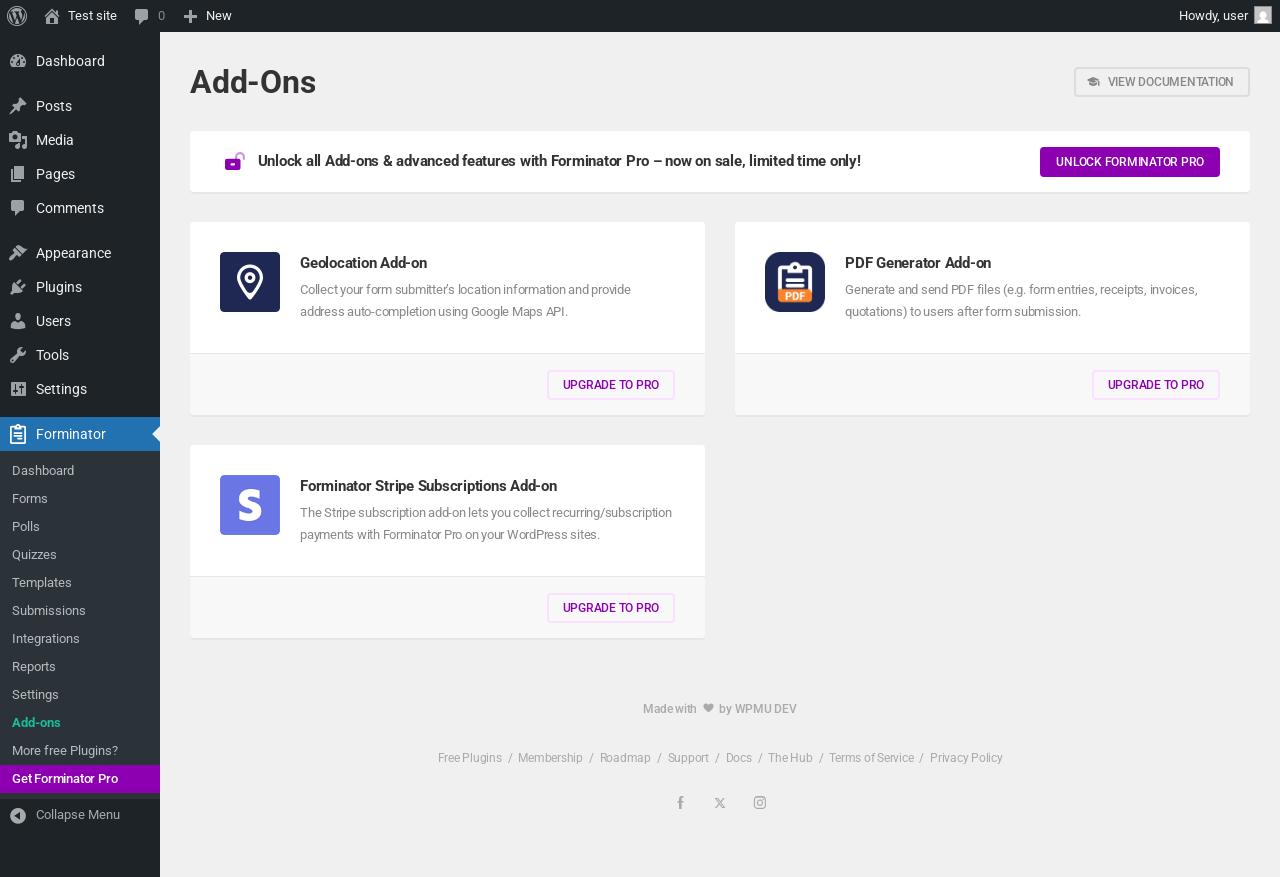
Task: Open the comments bubble icon in admin bar
Action: [x=142, y=16]
